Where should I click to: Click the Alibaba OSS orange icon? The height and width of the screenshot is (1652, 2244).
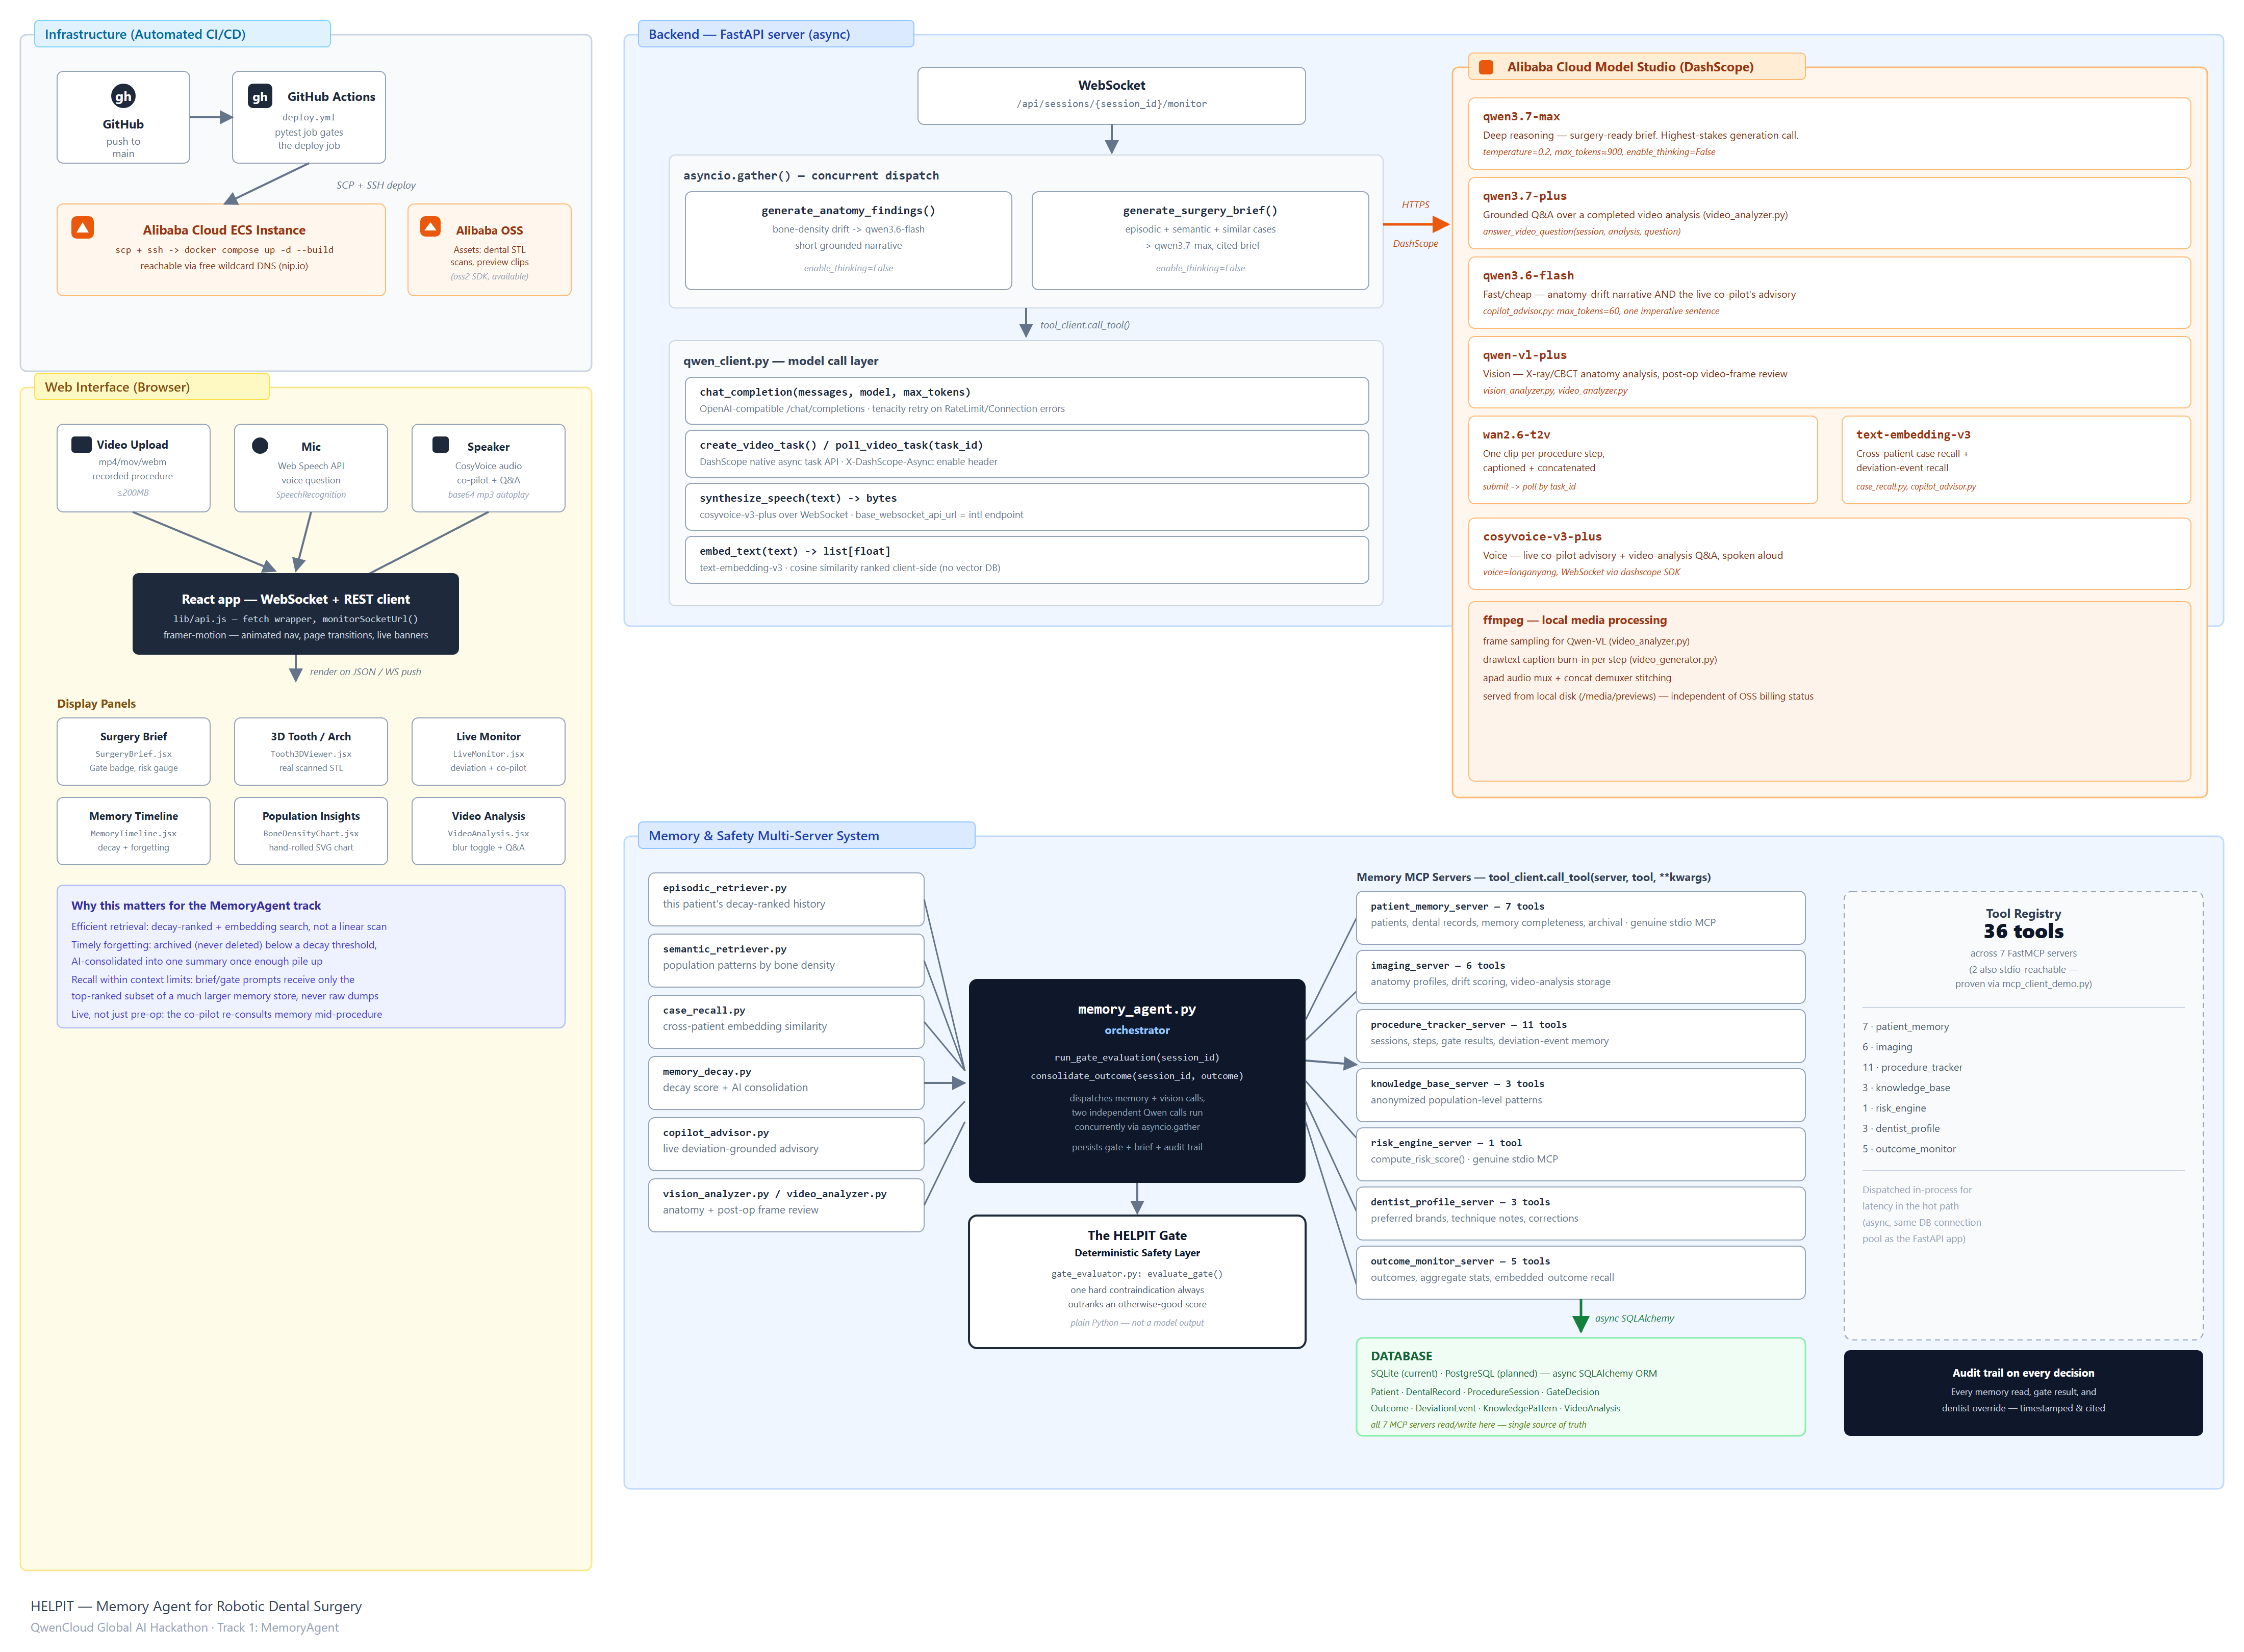(x=430, y=227)
